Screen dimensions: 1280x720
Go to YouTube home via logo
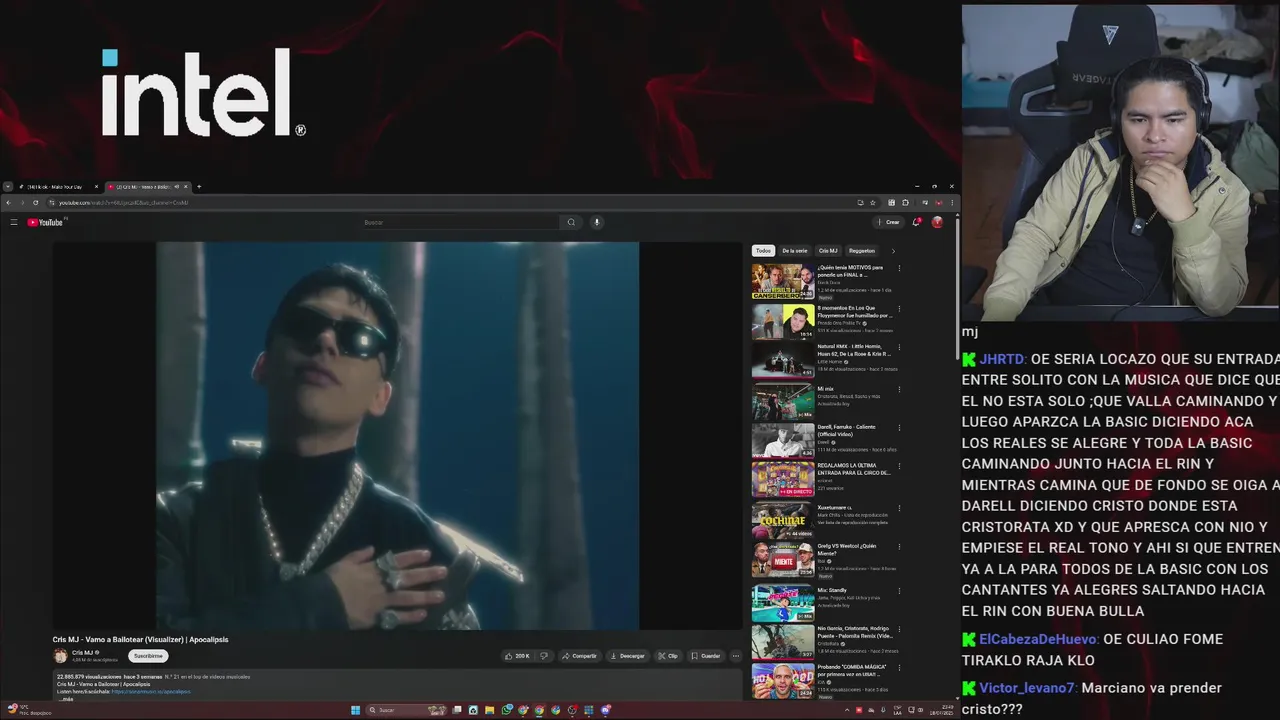point(45,222)
